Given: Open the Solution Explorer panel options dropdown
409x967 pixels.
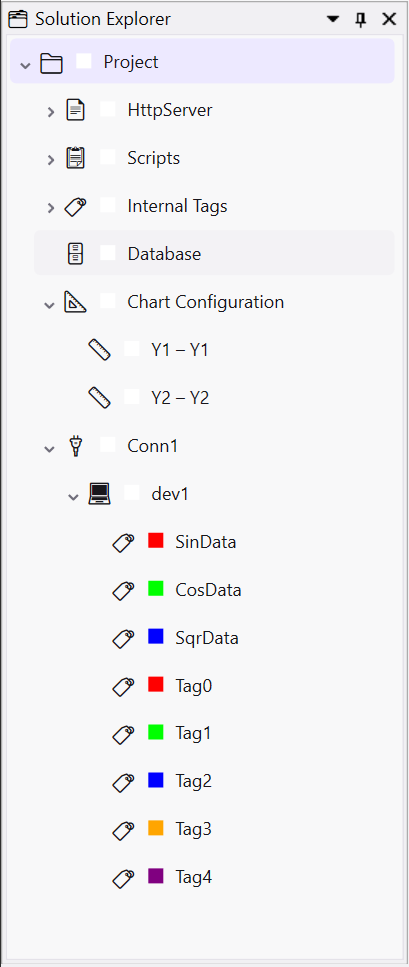Looking at the screenshot, I should coord(333,20).
